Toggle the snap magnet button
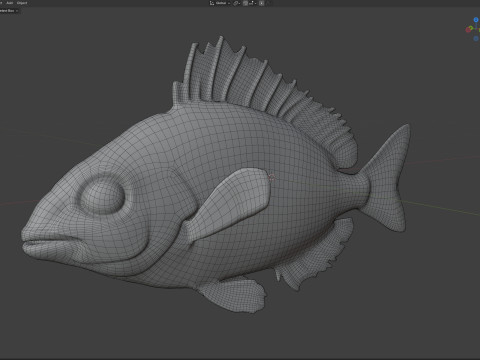This screenshot has height=360, width=480. point(245,3)
